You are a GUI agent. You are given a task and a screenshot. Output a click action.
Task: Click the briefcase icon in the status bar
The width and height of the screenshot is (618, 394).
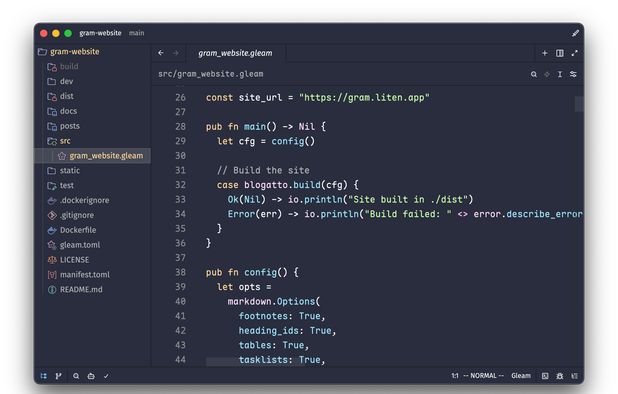click(x=91, y=376)
